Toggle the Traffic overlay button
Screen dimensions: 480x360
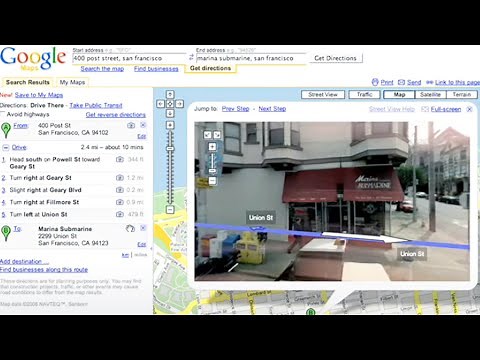364,95
